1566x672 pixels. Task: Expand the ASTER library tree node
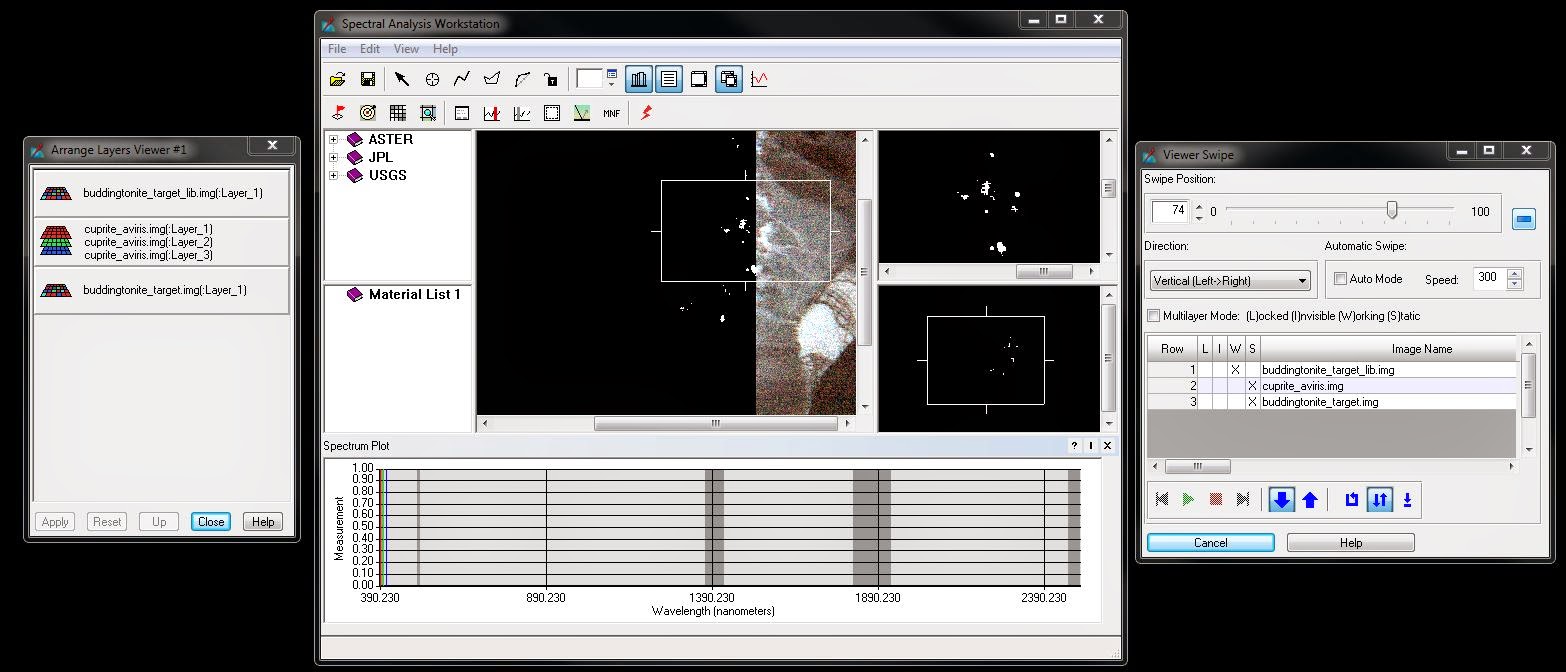333,140
